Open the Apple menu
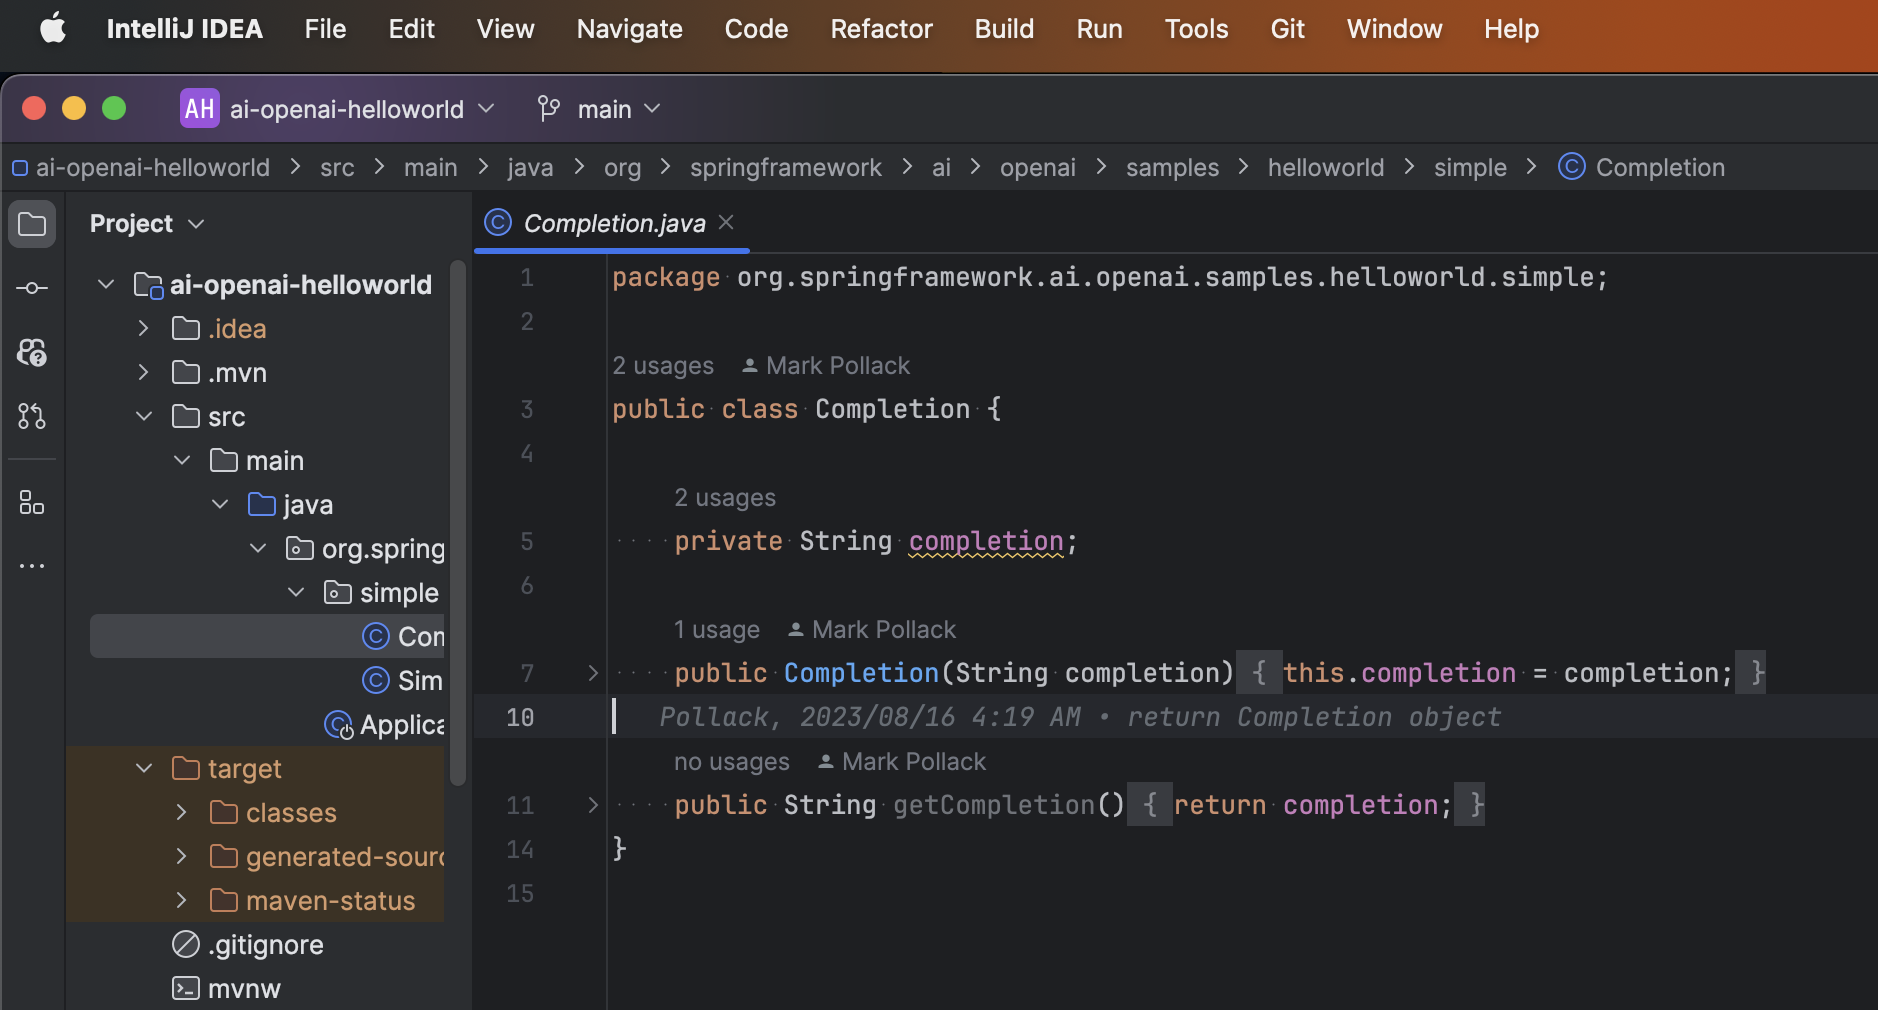The width and height of the screenshot is (1878, 1010). pyautogui.click(x=52, y=28)
